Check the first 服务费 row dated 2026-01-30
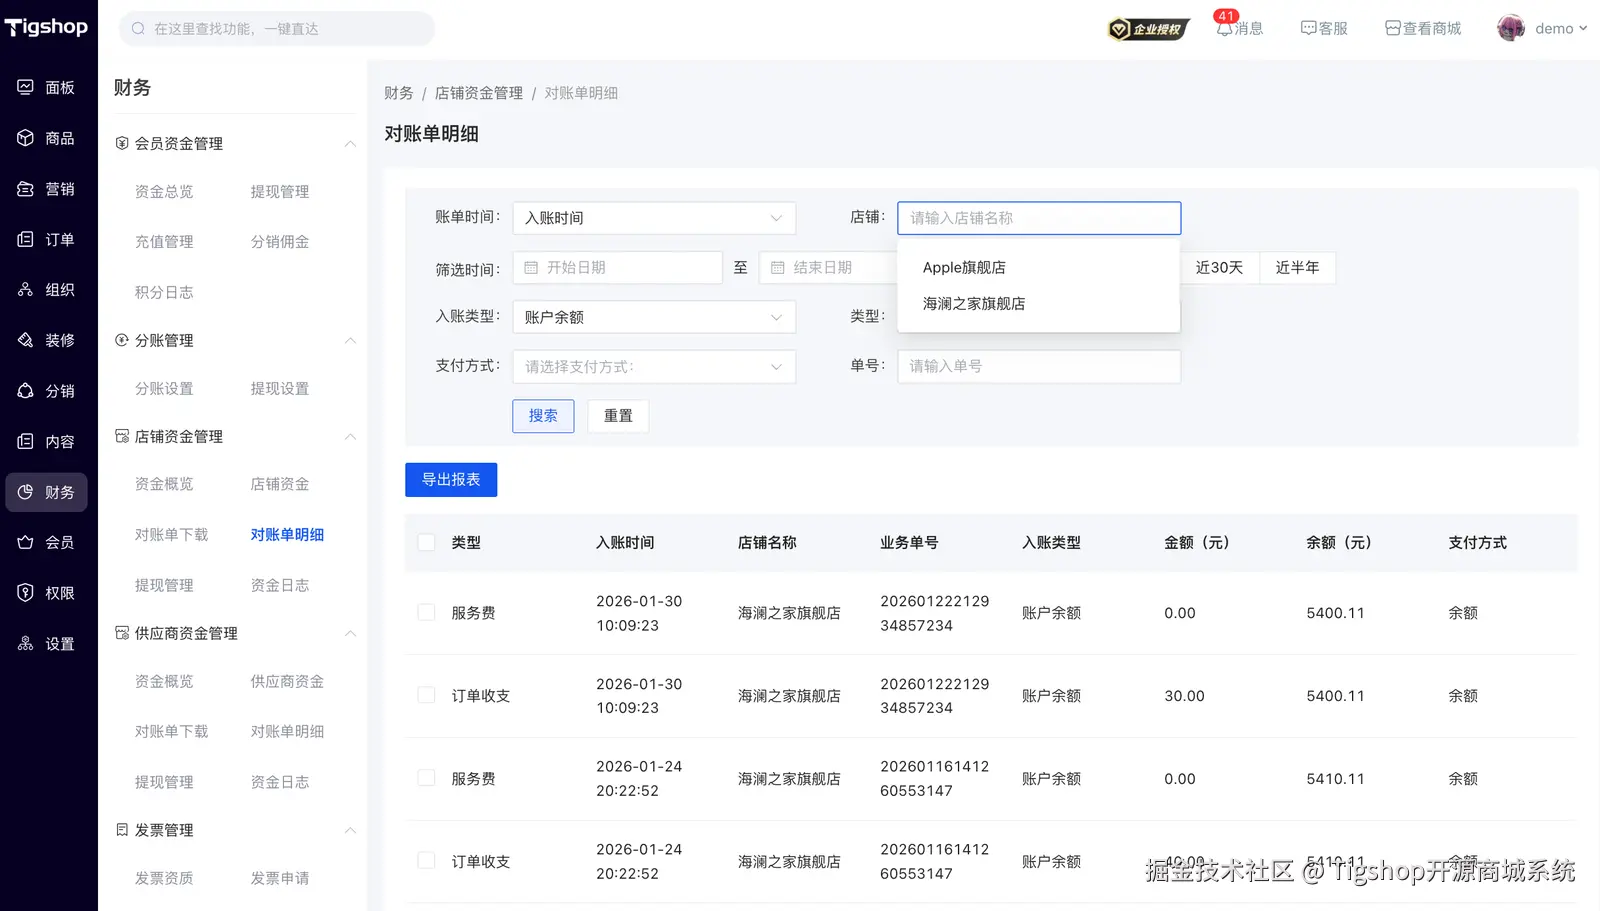The image size is (1600, 911). 426,613
